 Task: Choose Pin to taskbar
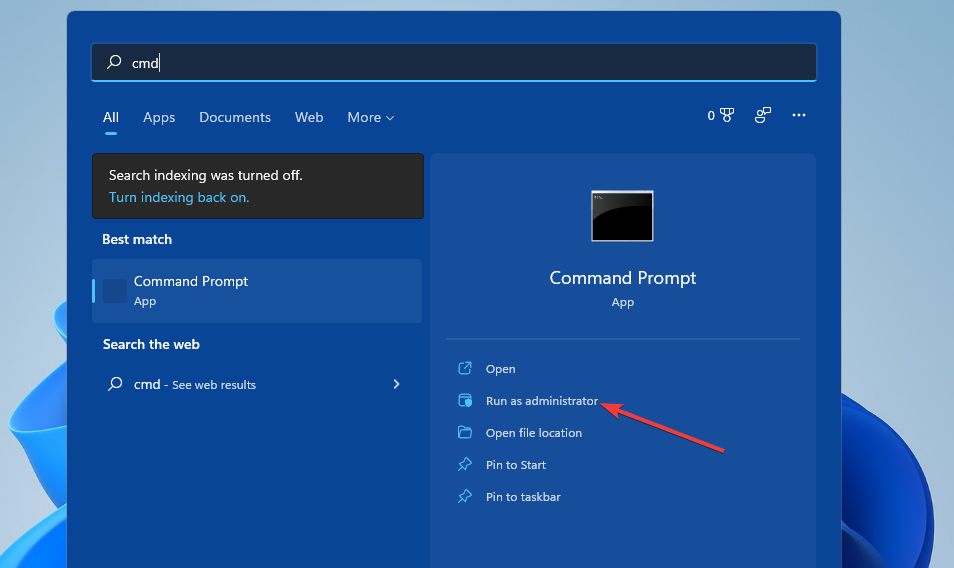(x=523, y=497)
